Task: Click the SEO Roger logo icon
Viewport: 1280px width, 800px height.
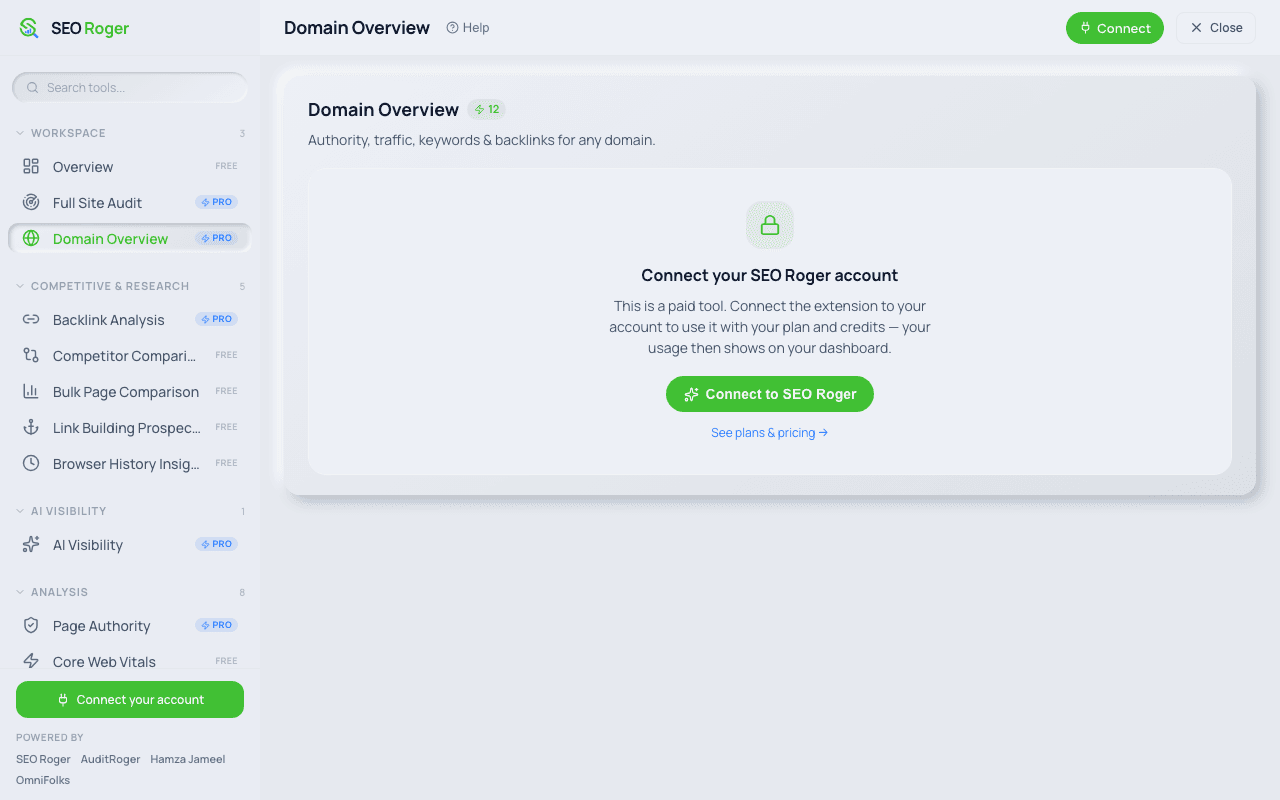Action: click(x=29, y=28)
